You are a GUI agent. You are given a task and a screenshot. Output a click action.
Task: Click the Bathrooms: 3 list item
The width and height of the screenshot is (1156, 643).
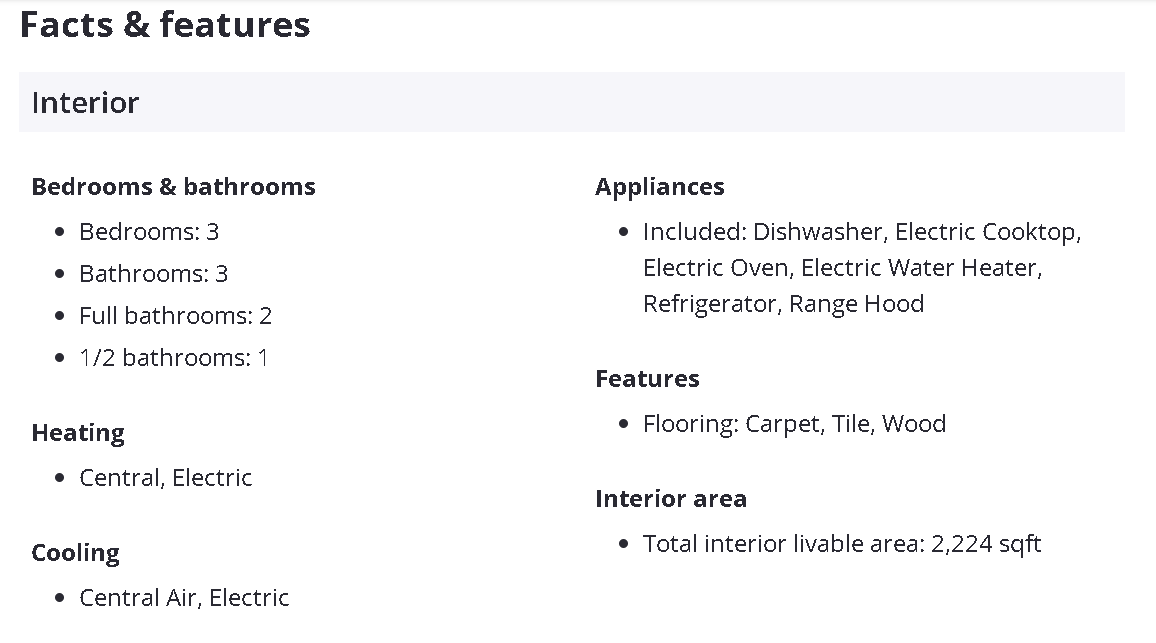153,274
